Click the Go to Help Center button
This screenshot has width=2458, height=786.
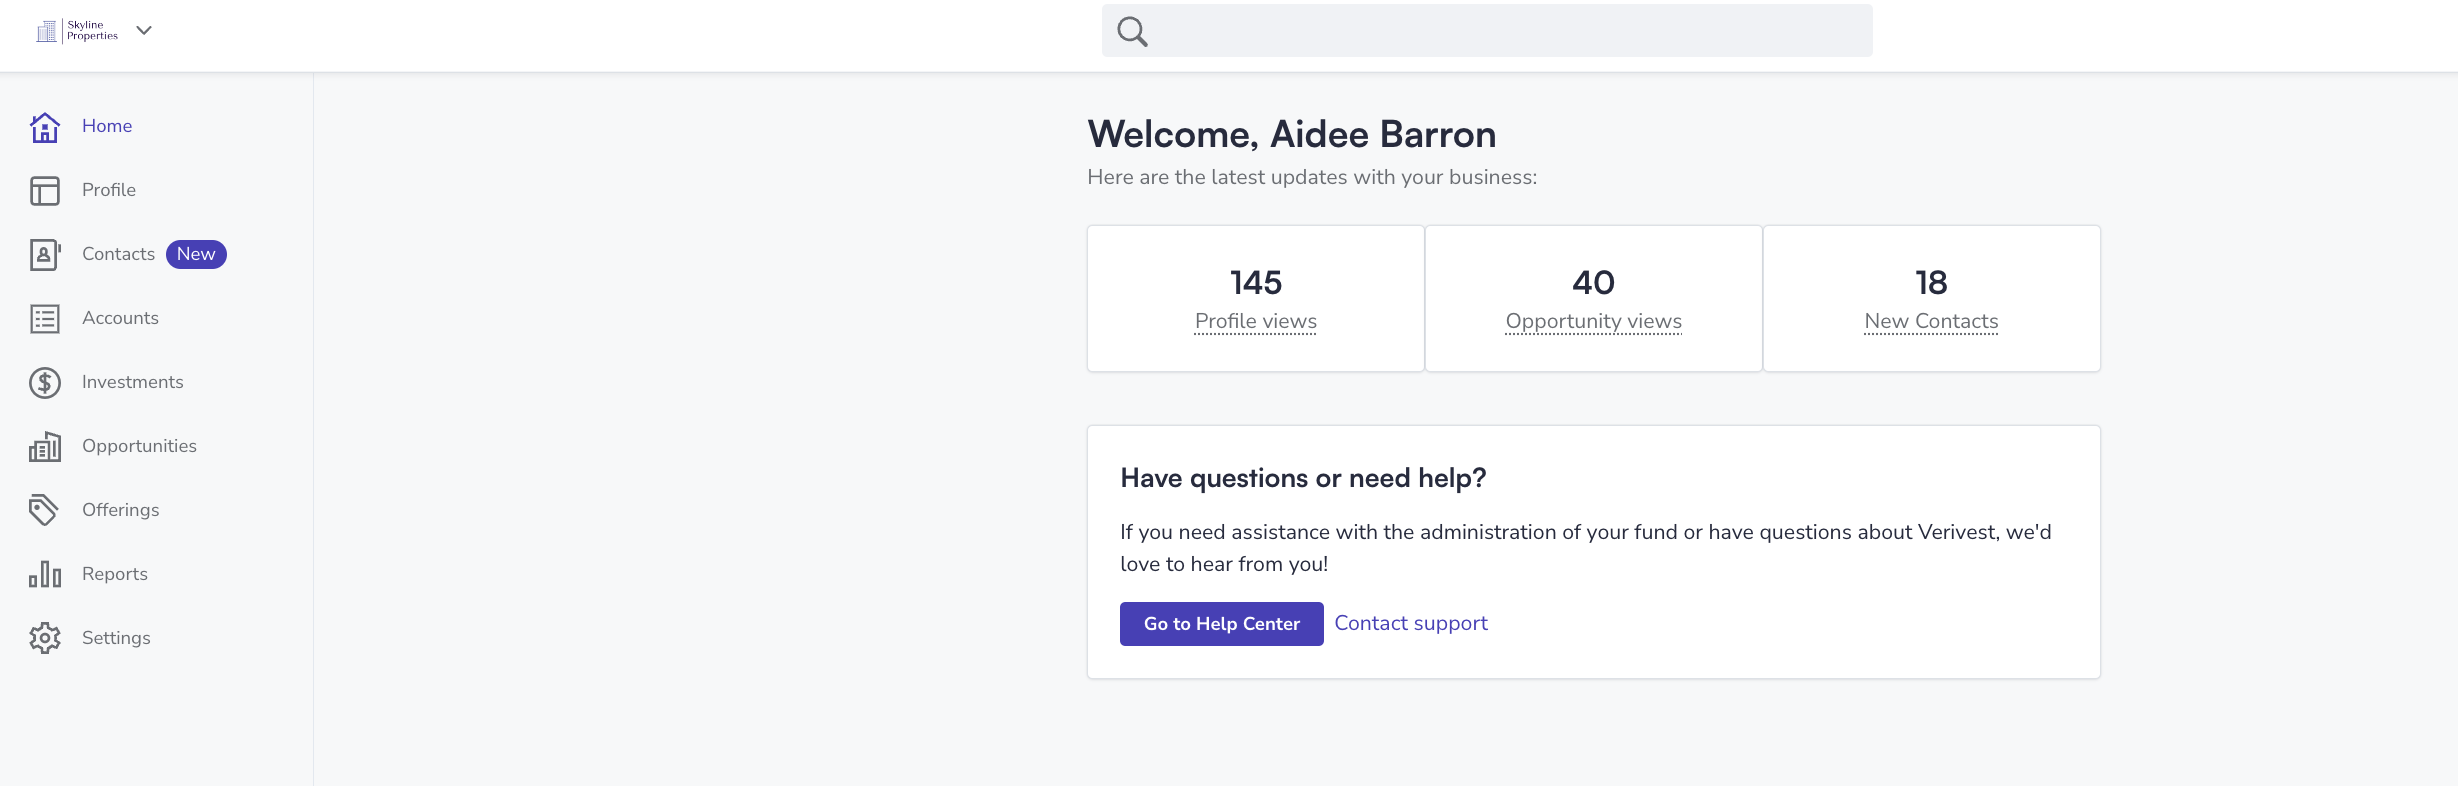[1222, 624]
